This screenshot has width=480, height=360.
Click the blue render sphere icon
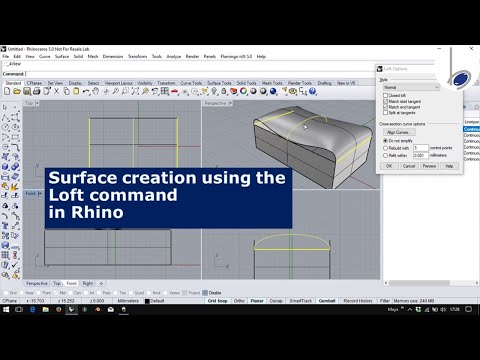point(273,91)
